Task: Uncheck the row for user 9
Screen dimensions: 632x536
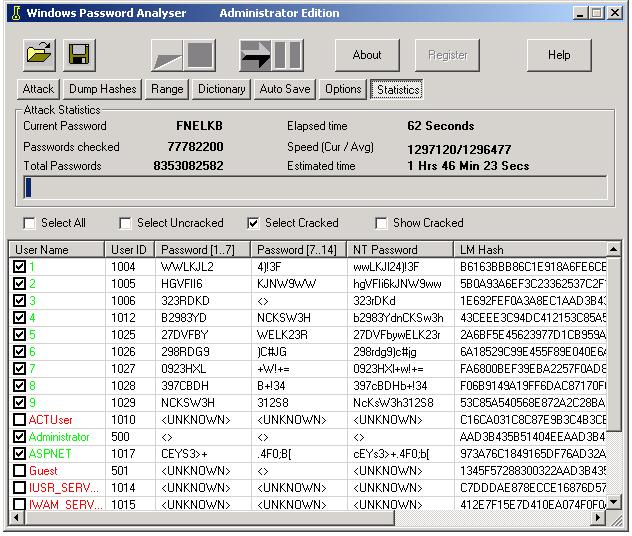Action: 19,402
